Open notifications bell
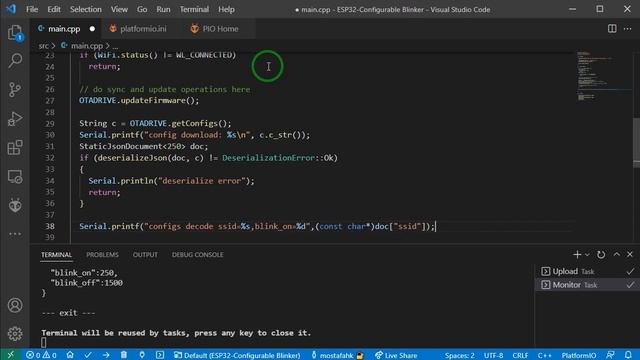The height and width of the screenshot is (360, 640). 628,355
